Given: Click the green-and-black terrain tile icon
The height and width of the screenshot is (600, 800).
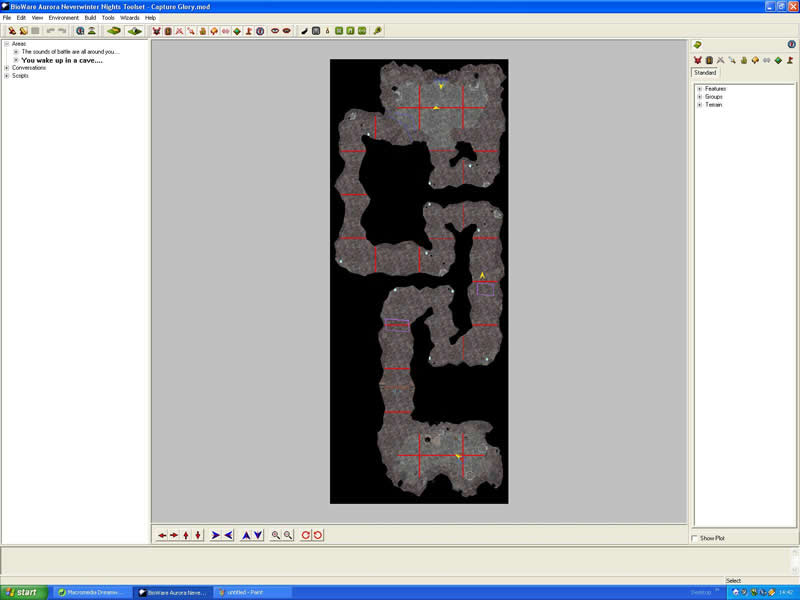Looking at the screenshot, I should click(135, 31).
